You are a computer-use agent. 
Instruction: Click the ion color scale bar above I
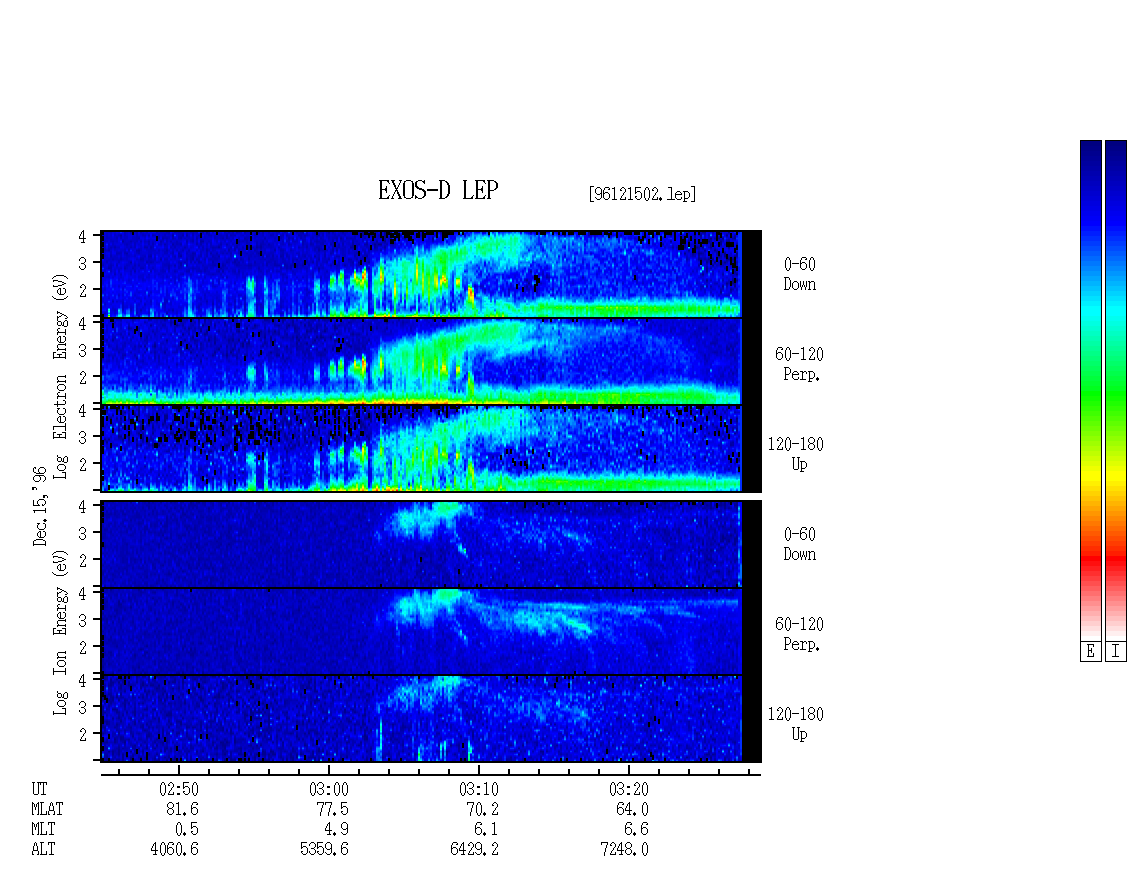[1116, 390]
